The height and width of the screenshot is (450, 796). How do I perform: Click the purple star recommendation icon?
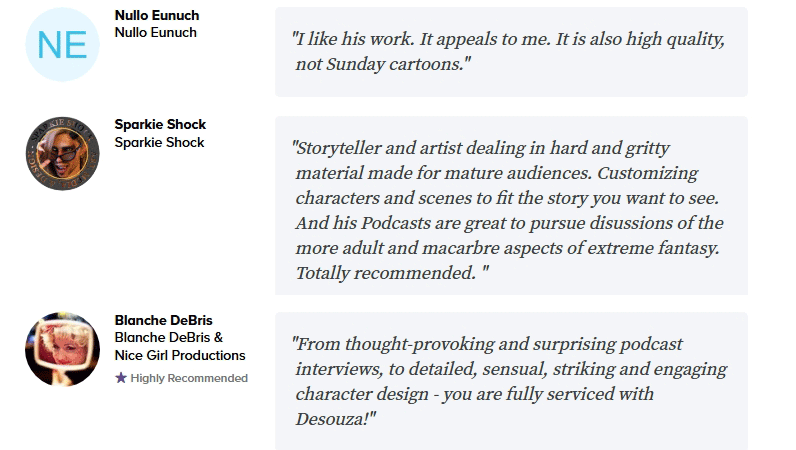[121, 378]
